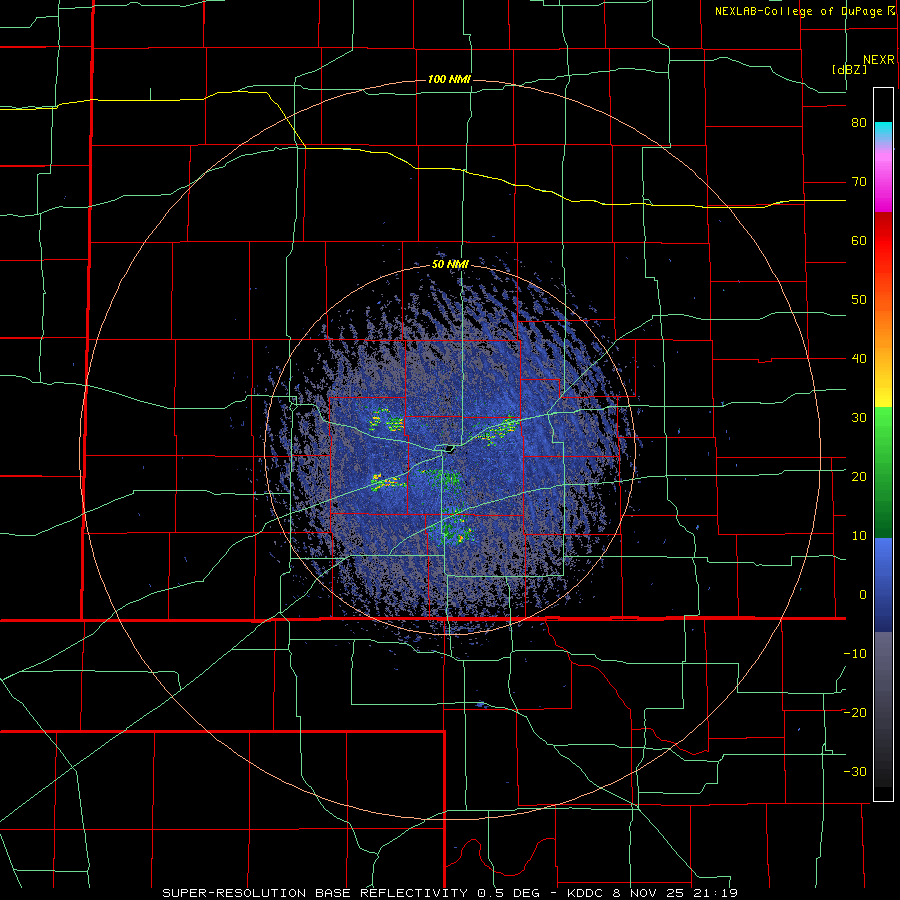The width and height of the screenshot is (900, 900).
Task: Click the 50 NMI range ring label
Action: tap(450, 264)
